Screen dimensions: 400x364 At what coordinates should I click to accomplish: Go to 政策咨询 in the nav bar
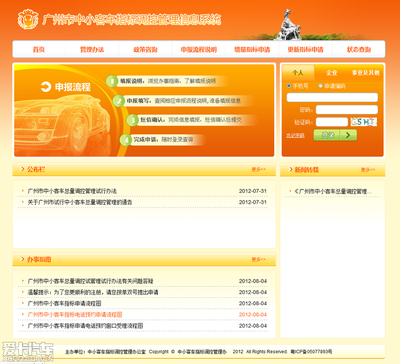145,49
